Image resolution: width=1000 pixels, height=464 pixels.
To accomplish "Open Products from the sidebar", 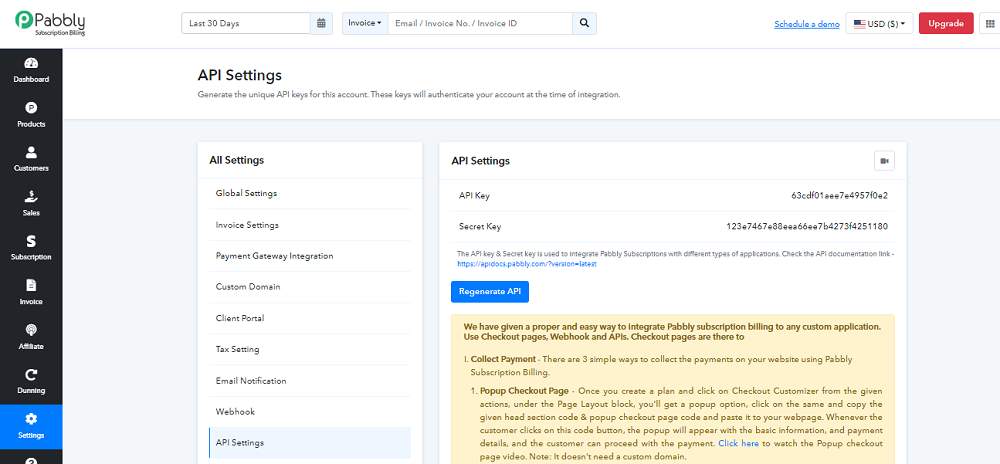I will pos(31,115).
